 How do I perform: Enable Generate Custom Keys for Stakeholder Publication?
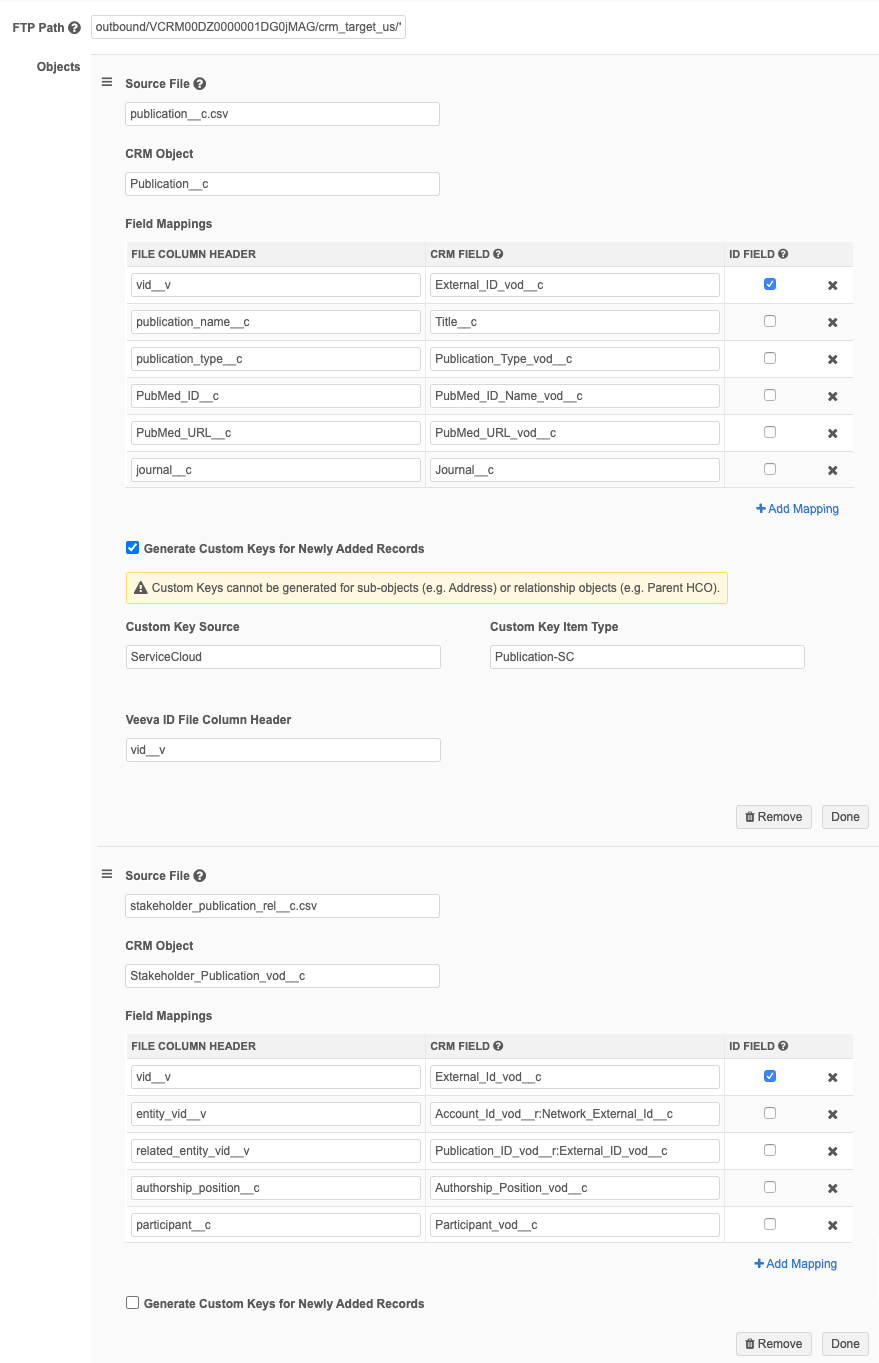[x=132, y=1303]
